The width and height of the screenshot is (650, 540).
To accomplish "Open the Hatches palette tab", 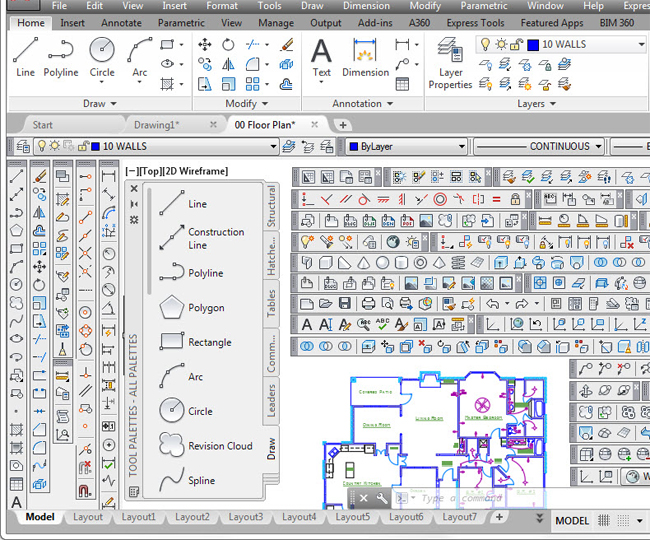I will coord(271,256).
